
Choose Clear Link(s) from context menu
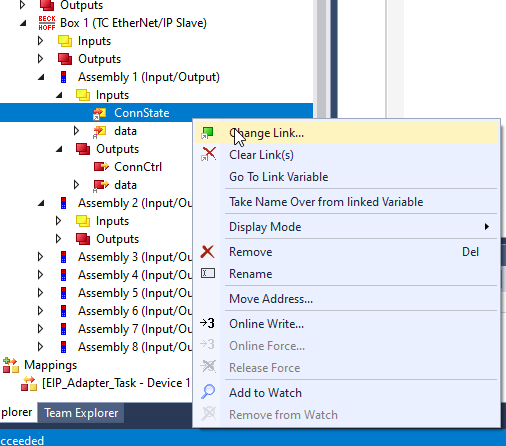pyautogui.click(x=346, y=155)
